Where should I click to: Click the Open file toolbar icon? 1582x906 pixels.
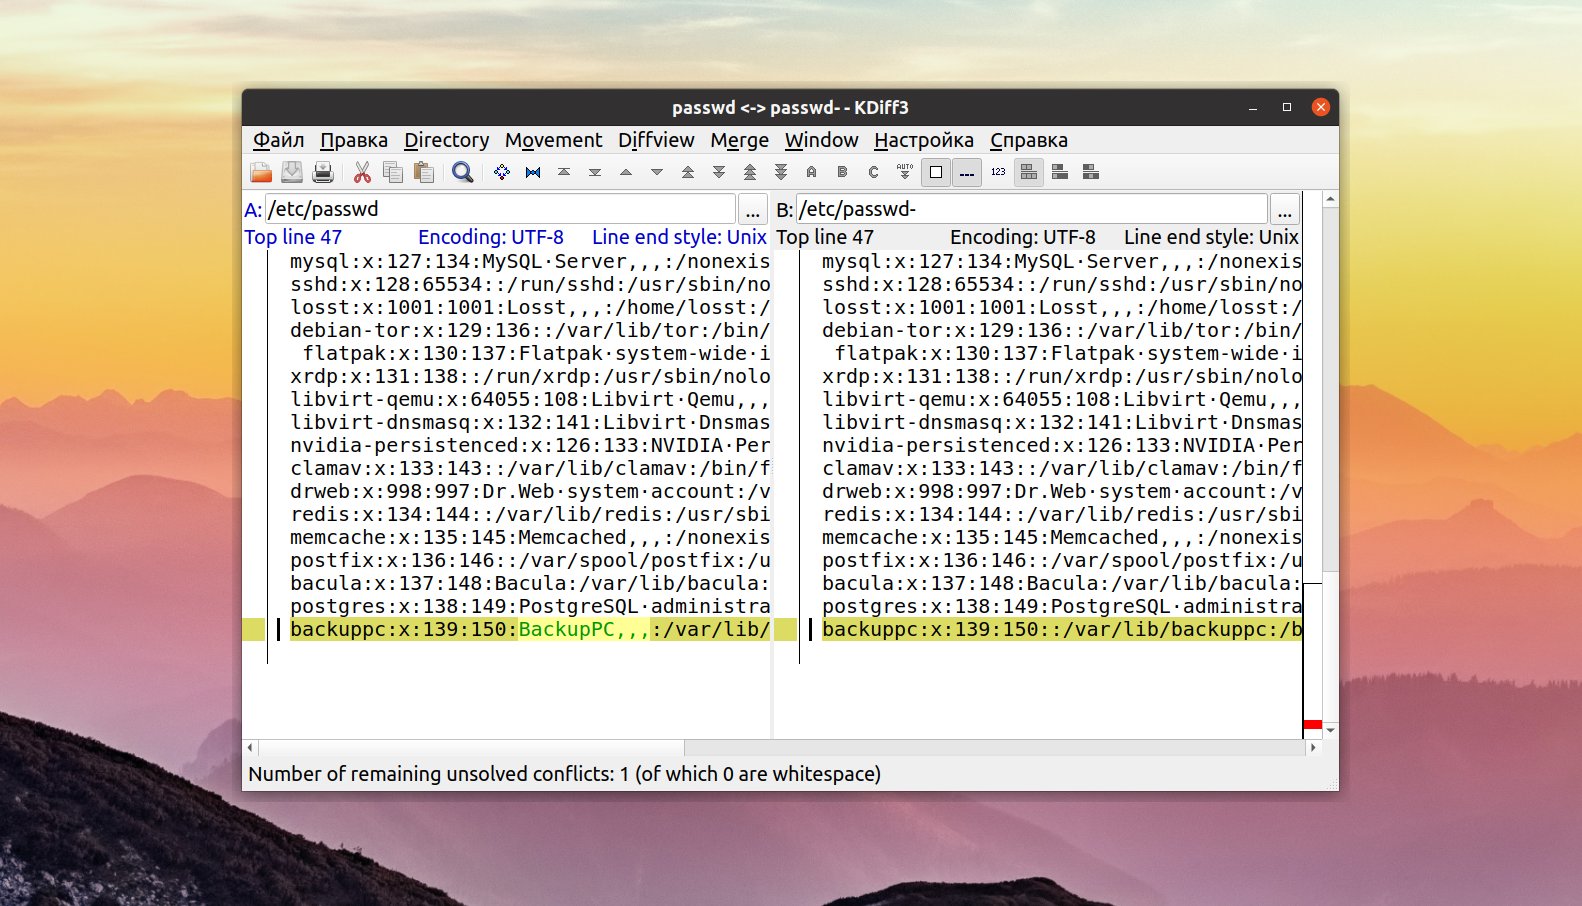pos(261,172)
